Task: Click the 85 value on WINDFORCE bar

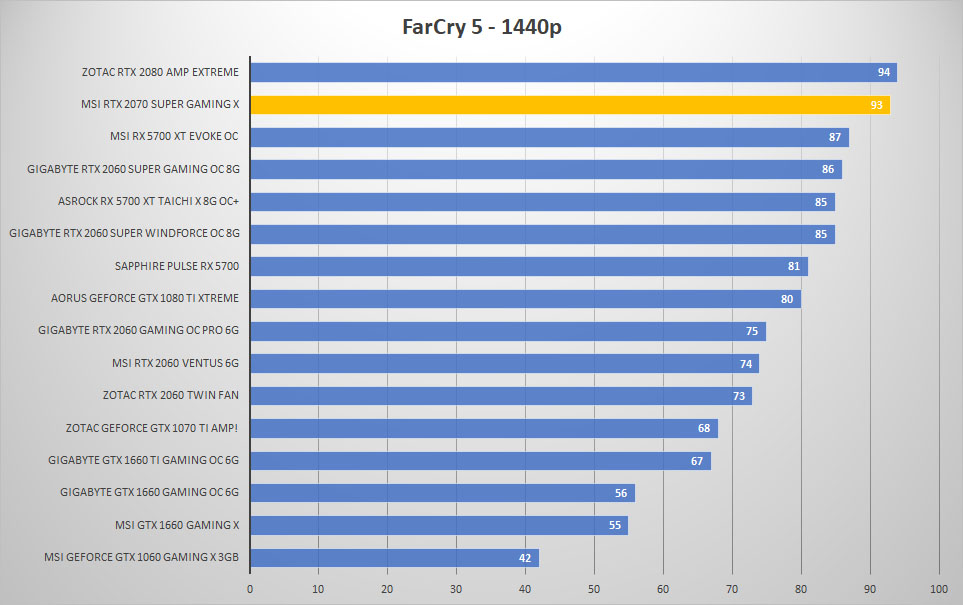Action: (x=821, y=234)
